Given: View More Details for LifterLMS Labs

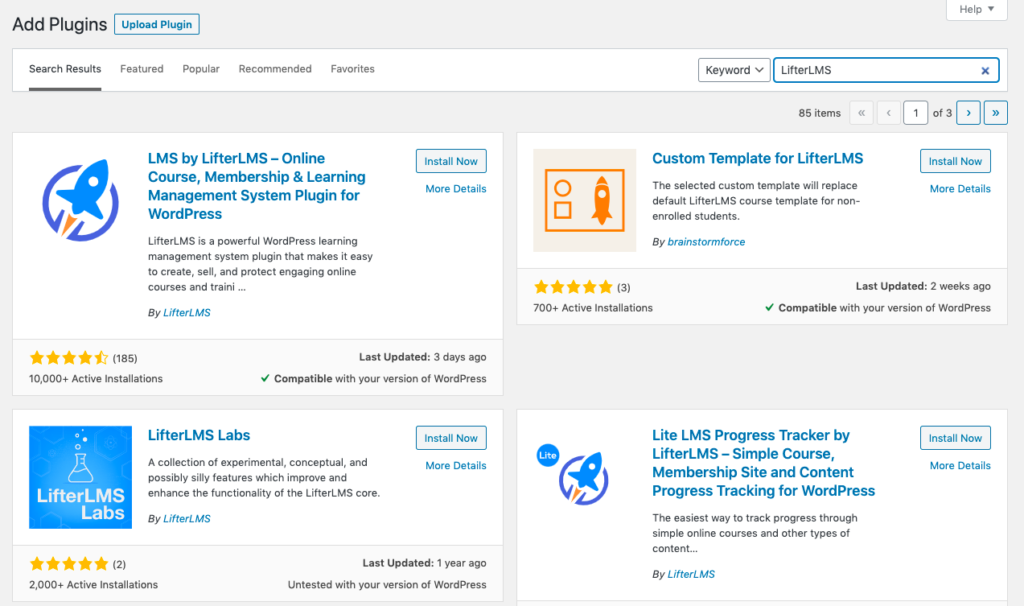Looking at the screenshot, I should coord(456,466).
